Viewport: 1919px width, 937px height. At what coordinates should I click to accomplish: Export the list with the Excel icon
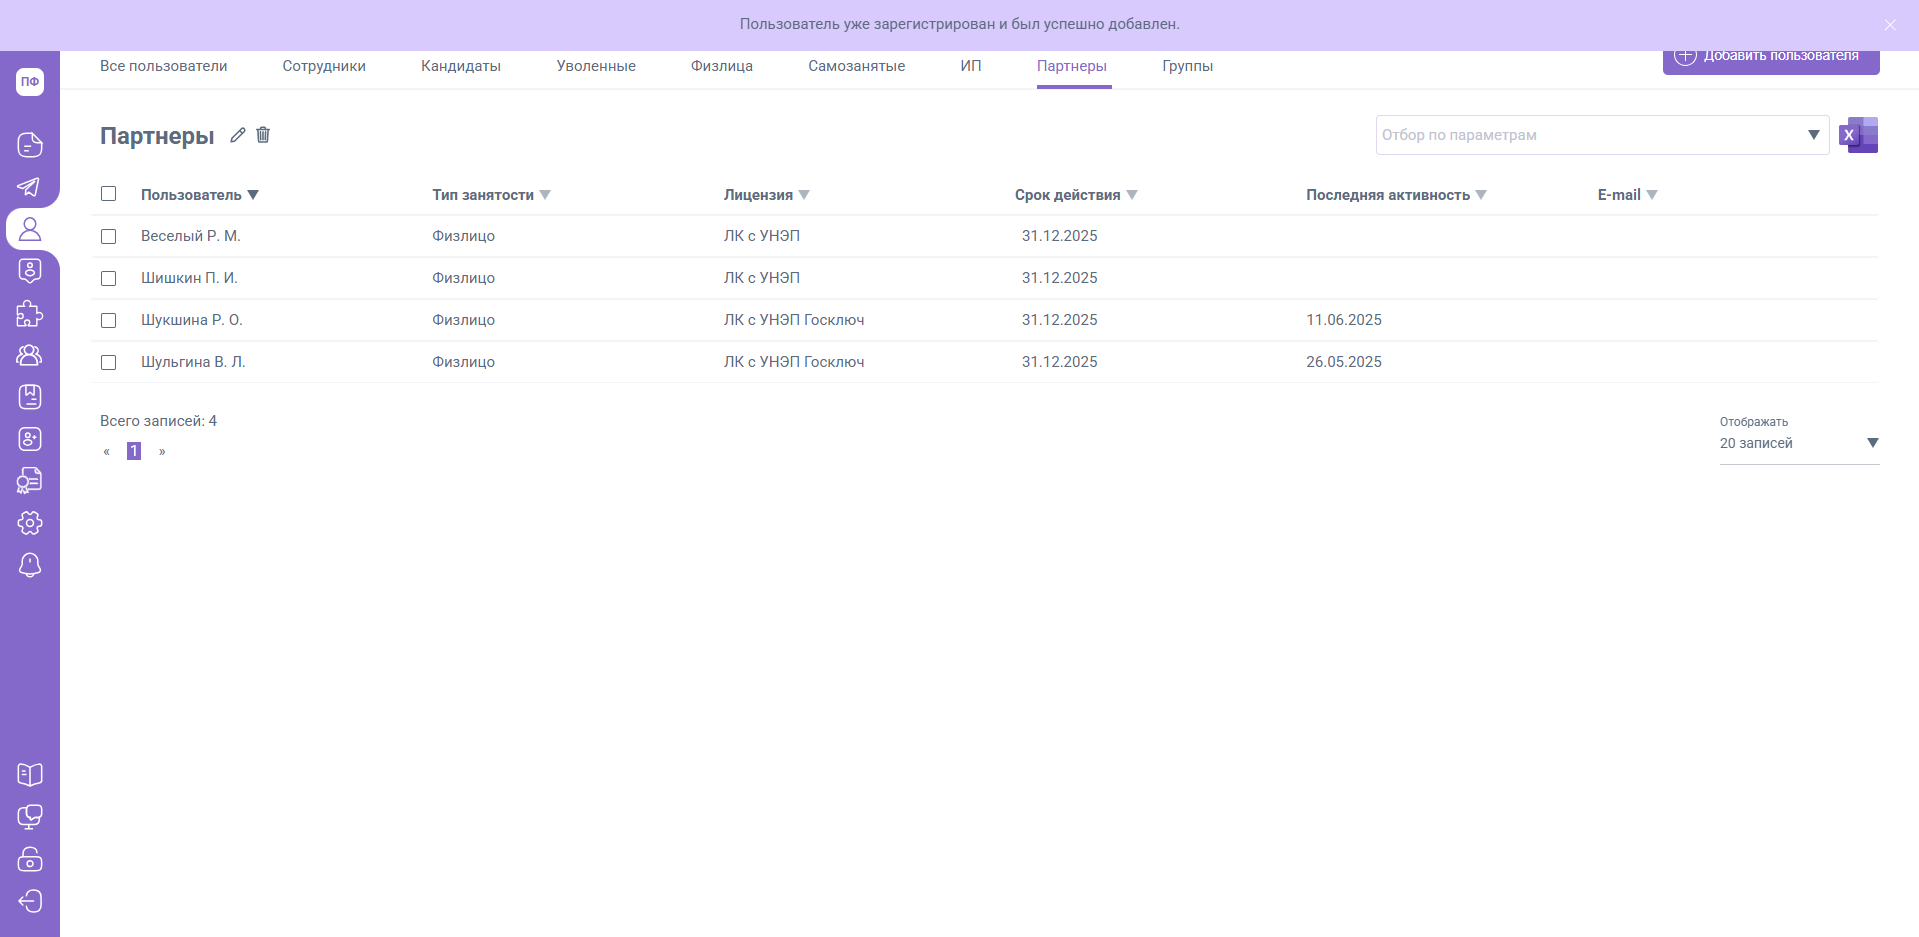pos(1858,135)
